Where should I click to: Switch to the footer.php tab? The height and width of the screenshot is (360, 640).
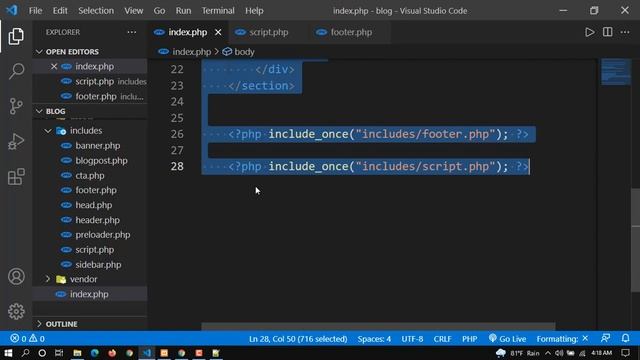pos(351,32)
